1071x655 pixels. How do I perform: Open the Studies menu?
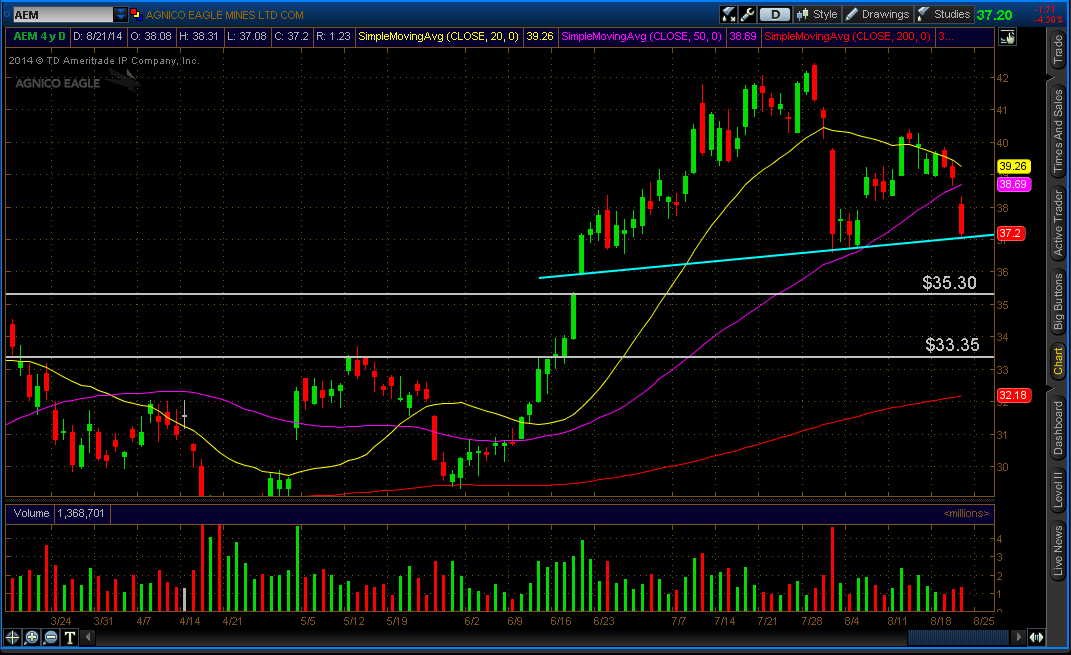point(943,14)
